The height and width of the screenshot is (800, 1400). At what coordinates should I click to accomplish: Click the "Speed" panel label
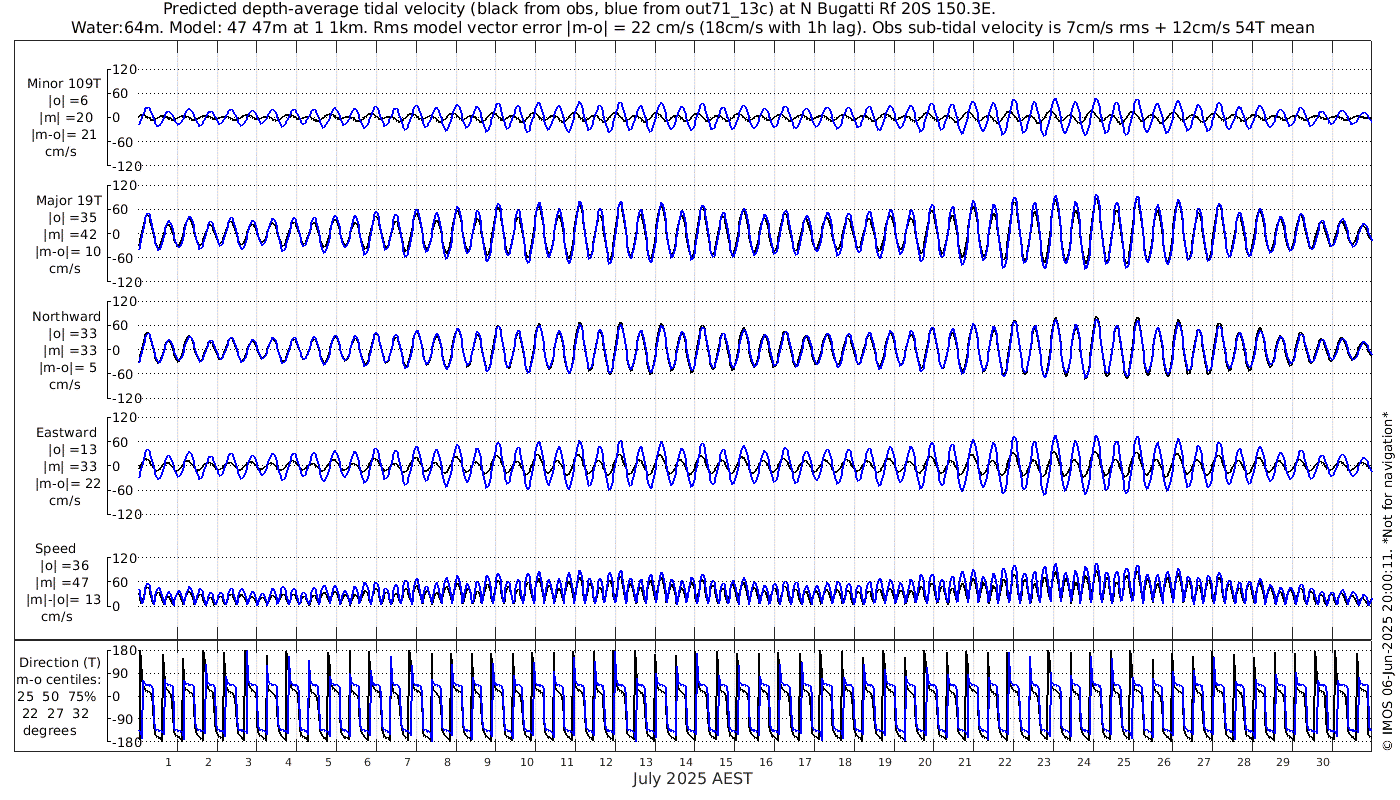coord(55,549)
